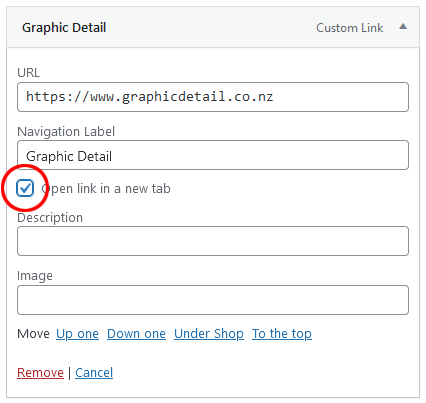Focus the Description text box
Viewport: 426px width, 403px height.
pyautogui.click(x=213, y=241)
